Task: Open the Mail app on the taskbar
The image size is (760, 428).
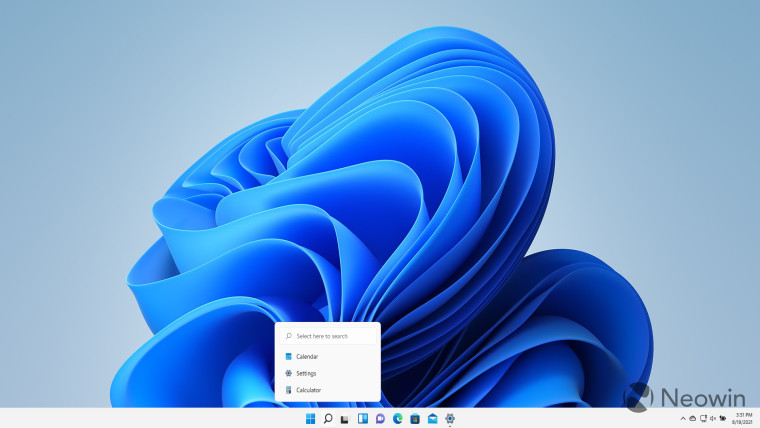Action: (x=432, y=418)
